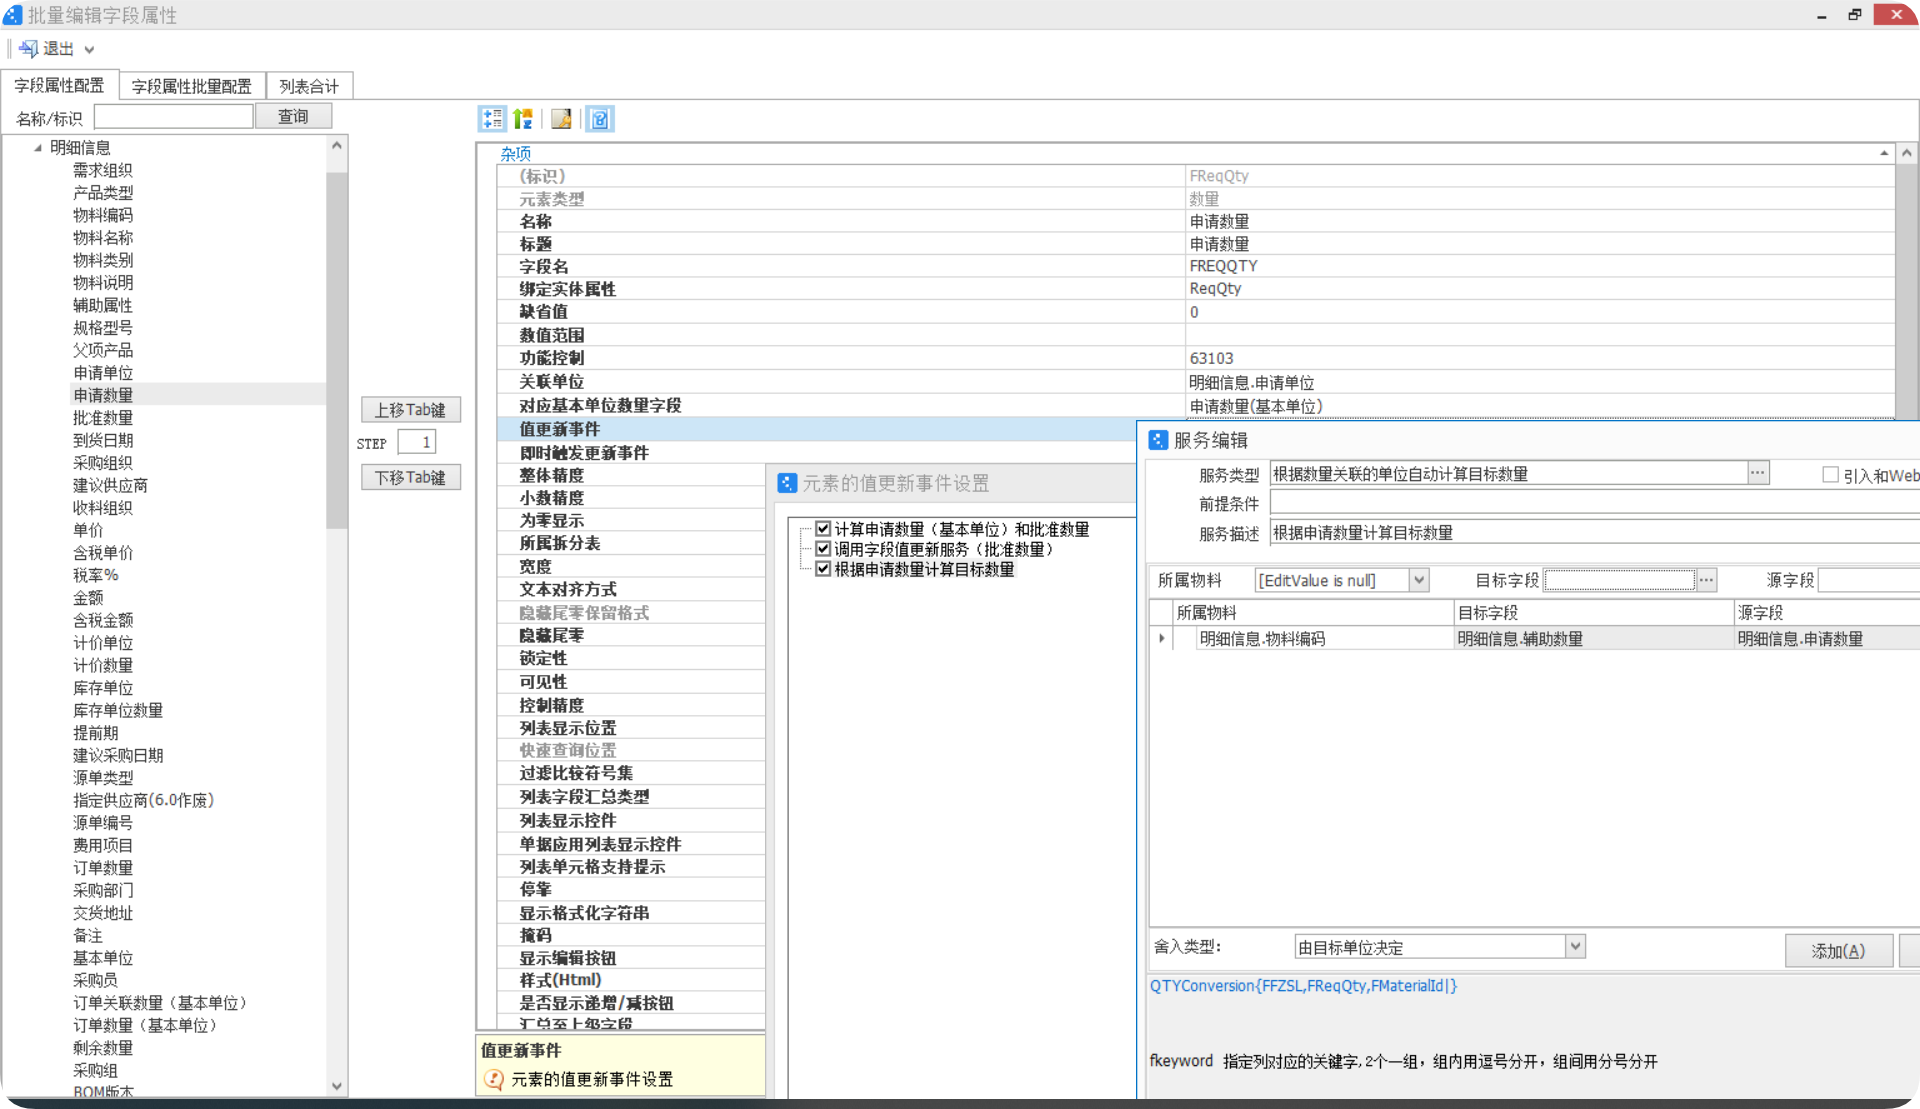Open the 退出 dropdown arrow
Screen dimensions: 1920x1109
pyautogui.click(x=89, y=50)
